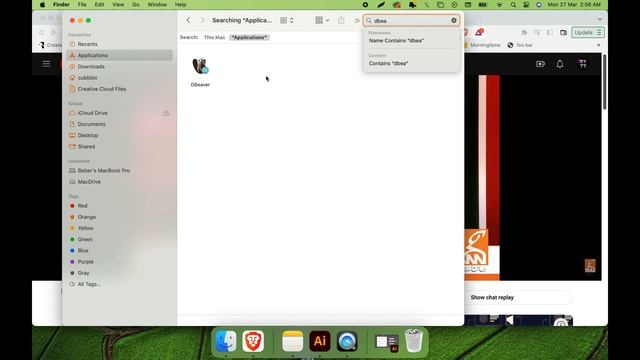640x360 pixels.
Task: Open the browser extensions puzzle icon
Action: click(524, 32)
